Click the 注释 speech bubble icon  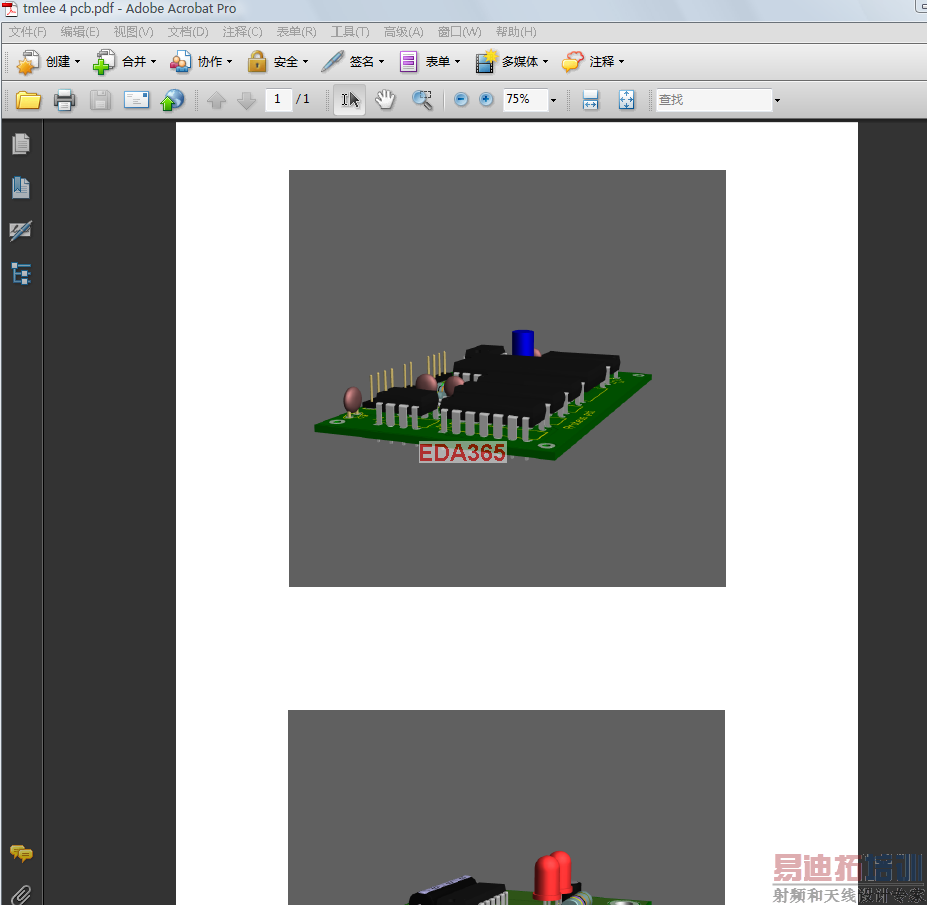[x=573, y=61]
